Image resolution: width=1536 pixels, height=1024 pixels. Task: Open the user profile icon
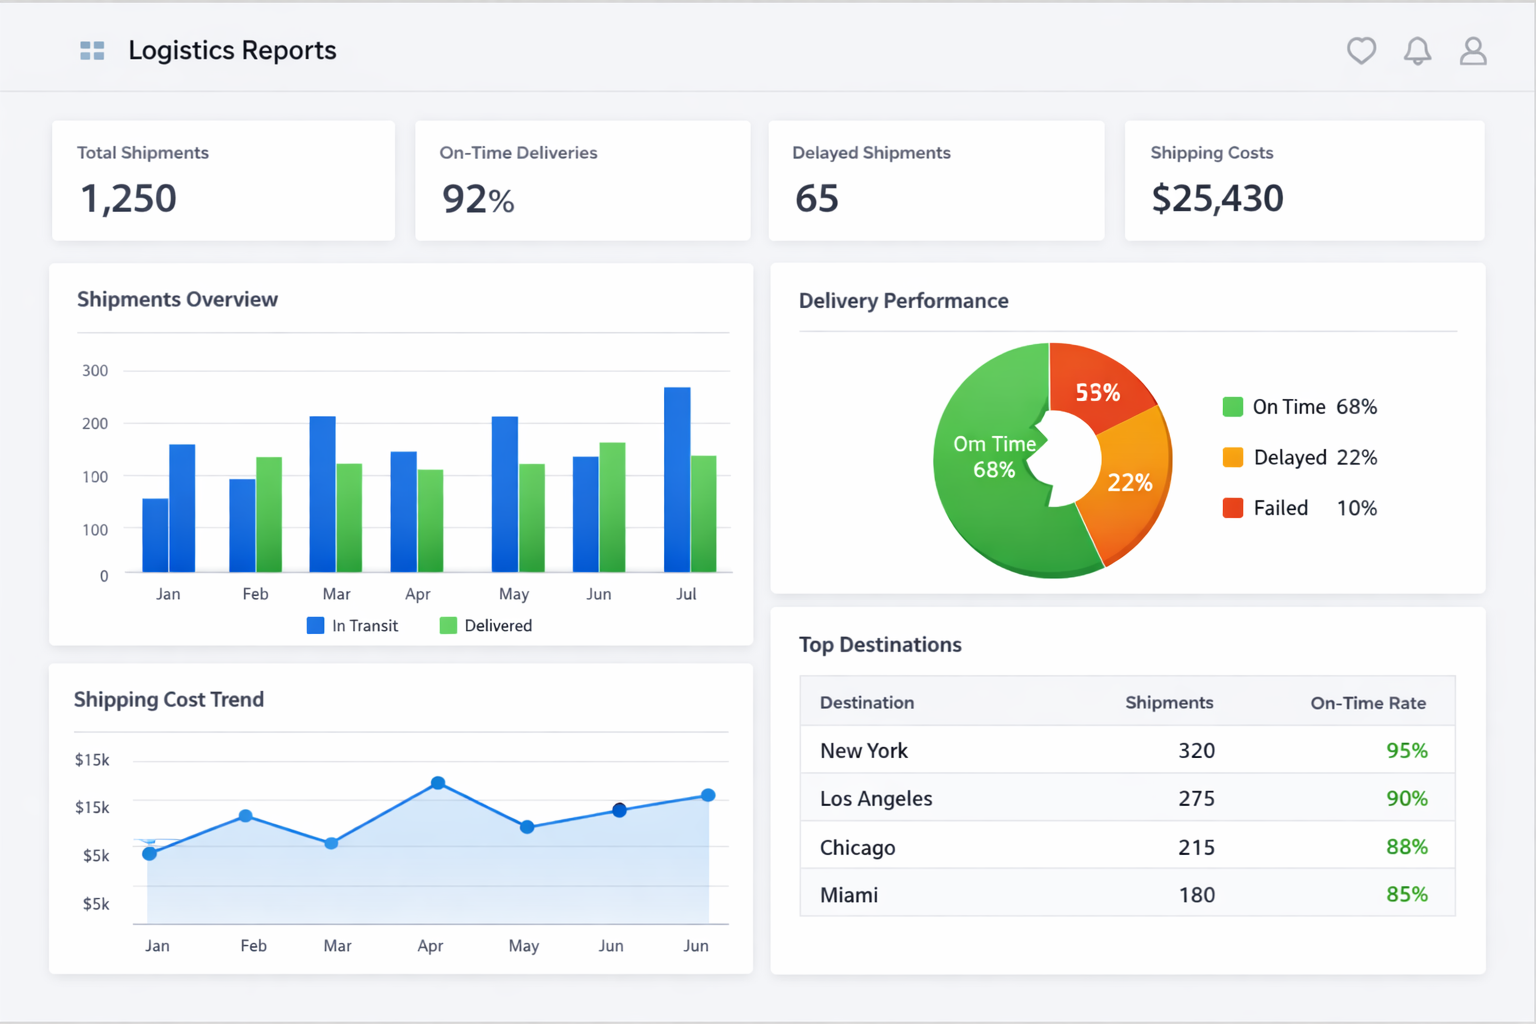[1472, 51]
